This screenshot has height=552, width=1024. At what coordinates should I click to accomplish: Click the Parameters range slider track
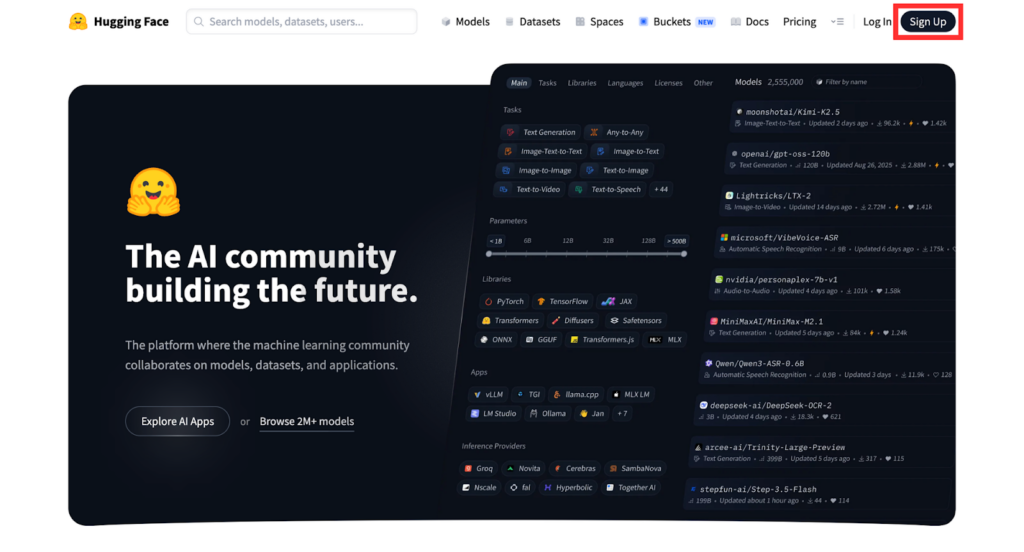(585, 254)
